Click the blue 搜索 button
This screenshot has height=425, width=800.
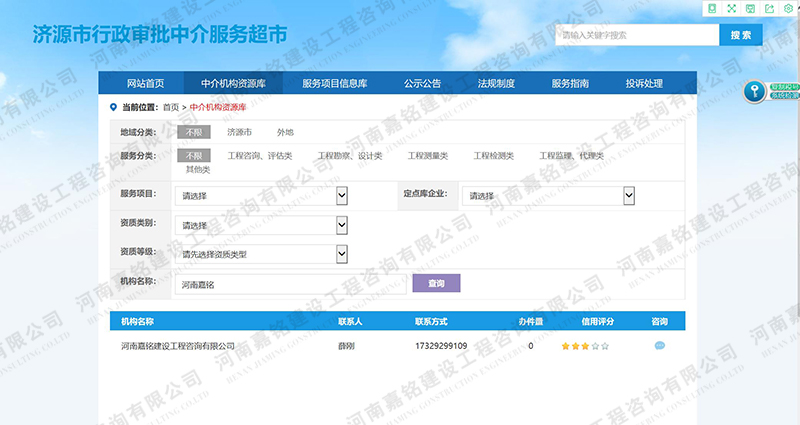tap(741, 35)
